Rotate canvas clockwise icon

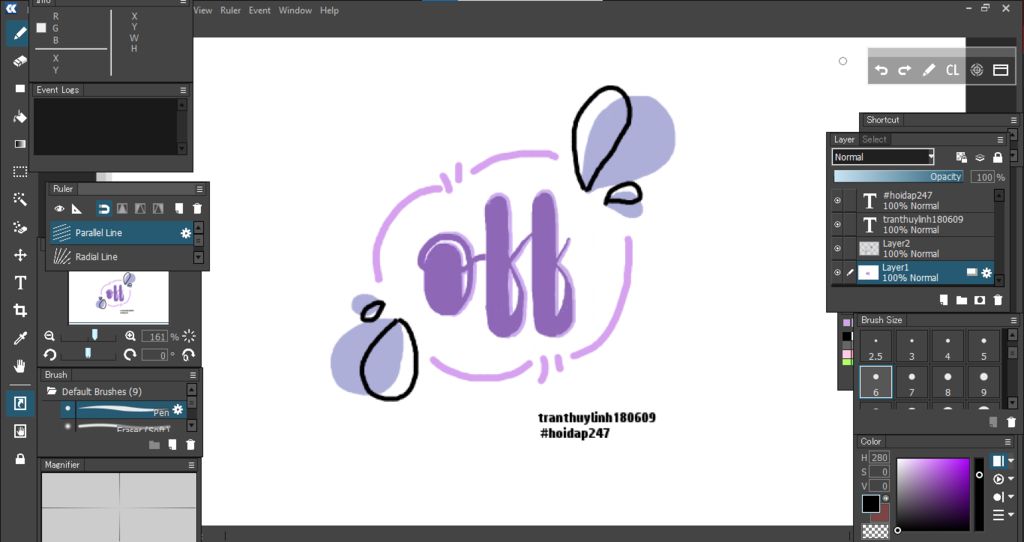pos(130,355)
